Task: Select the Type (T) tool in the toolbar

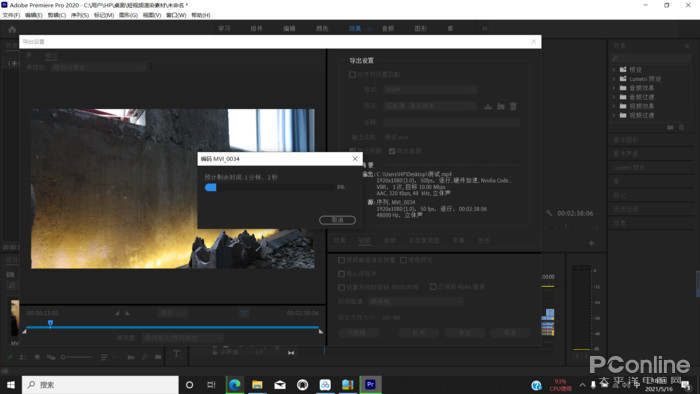Action: 177,354
